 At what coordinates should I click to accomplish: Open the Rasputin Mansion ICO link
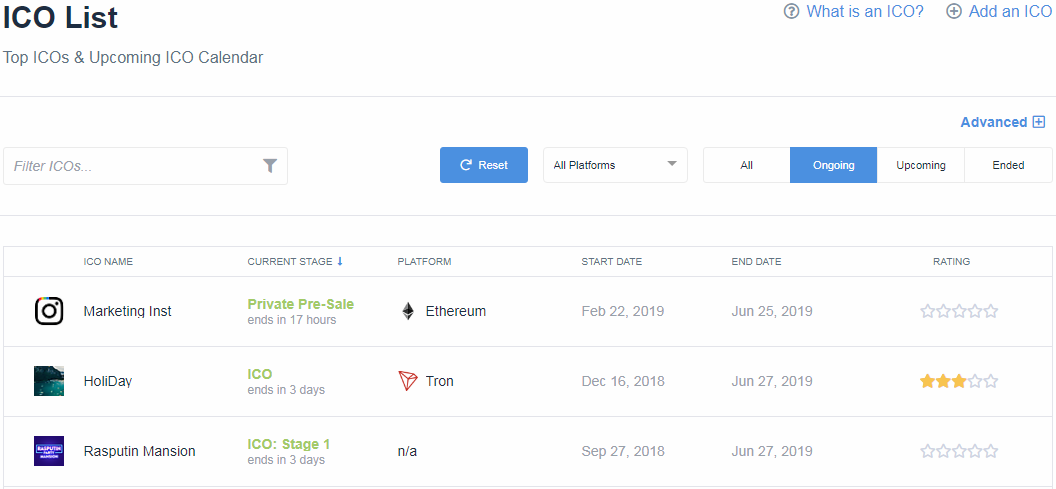click(139, 451)
